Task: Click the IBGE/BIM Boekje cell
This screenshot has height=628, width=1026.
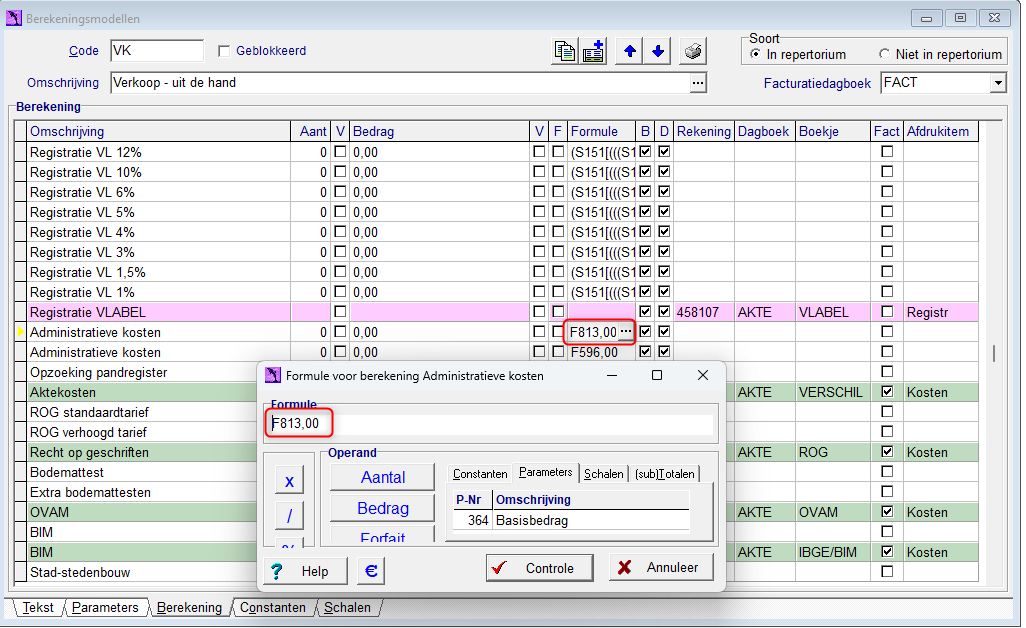Action: (833, 552)
